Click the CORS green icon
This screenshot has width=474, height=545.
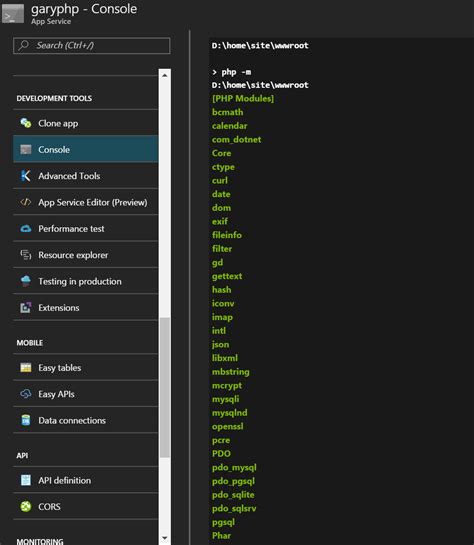pyautogui.click(x=26, y=506)
